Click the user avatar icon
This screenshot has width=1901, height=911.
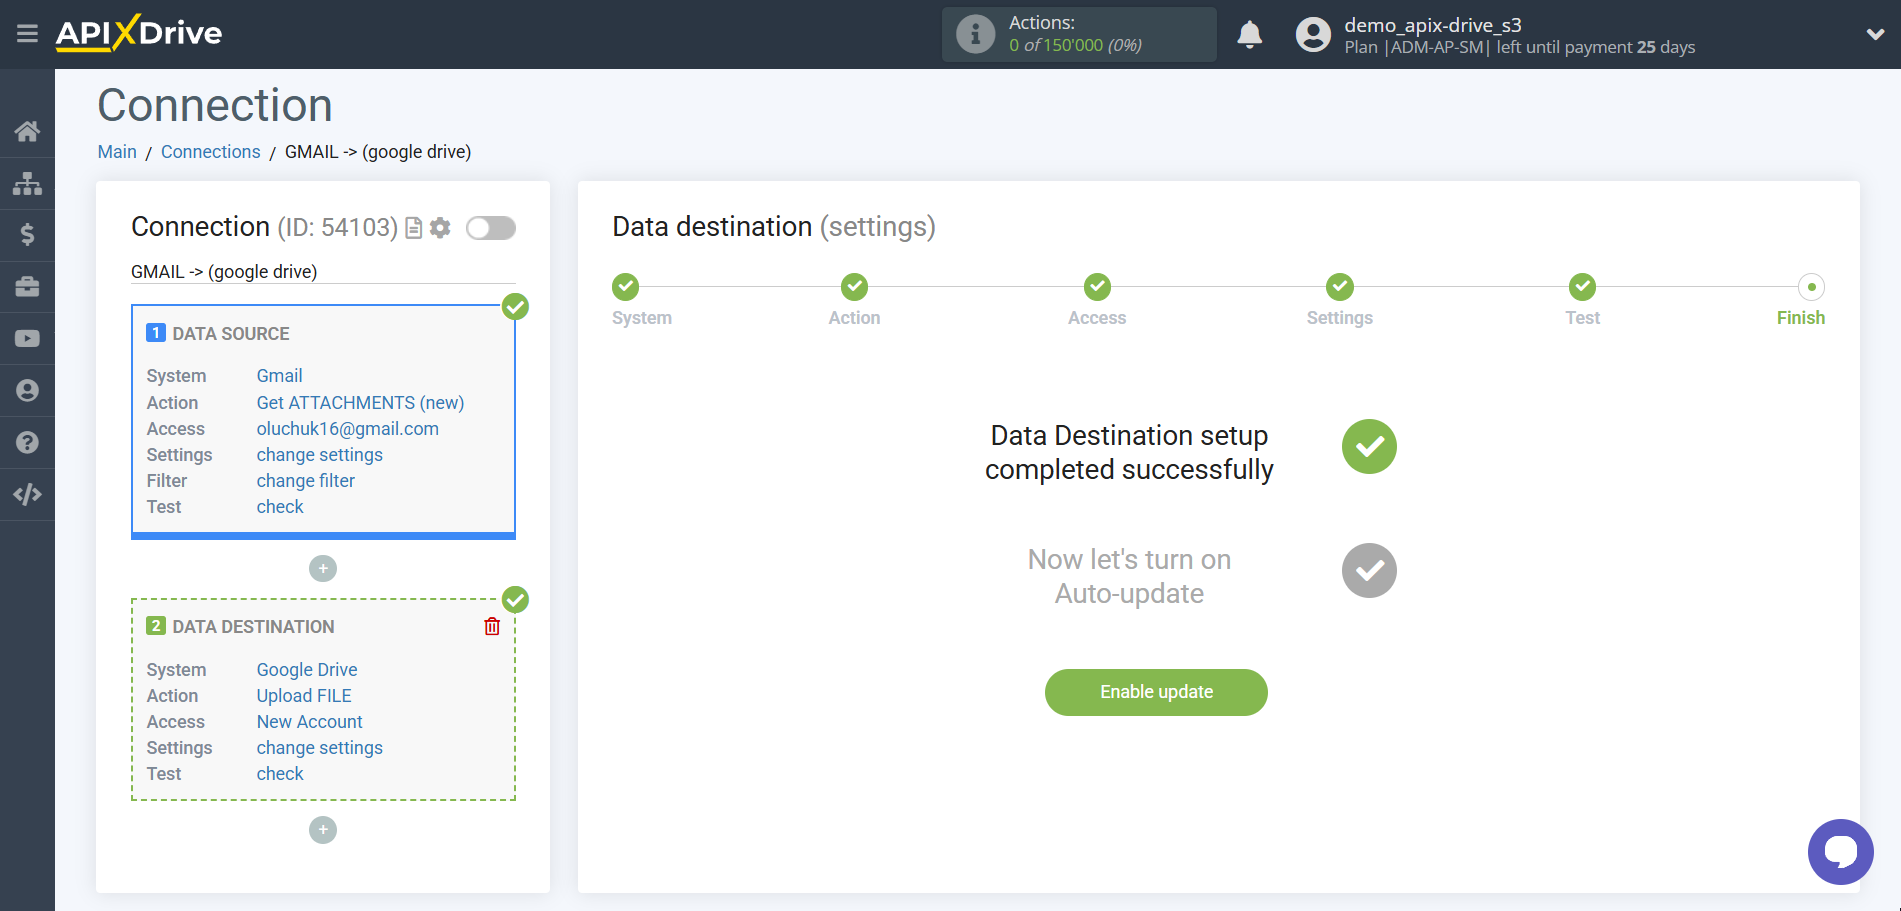[1313, 34]
